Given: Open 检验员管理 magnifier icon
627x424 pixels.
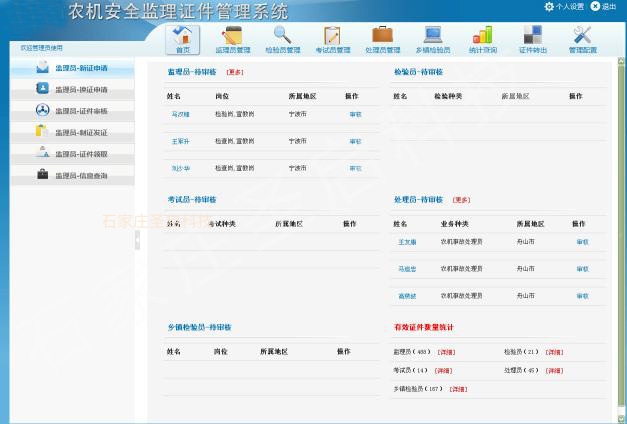Looking at the screenshot, I should 282,35.
